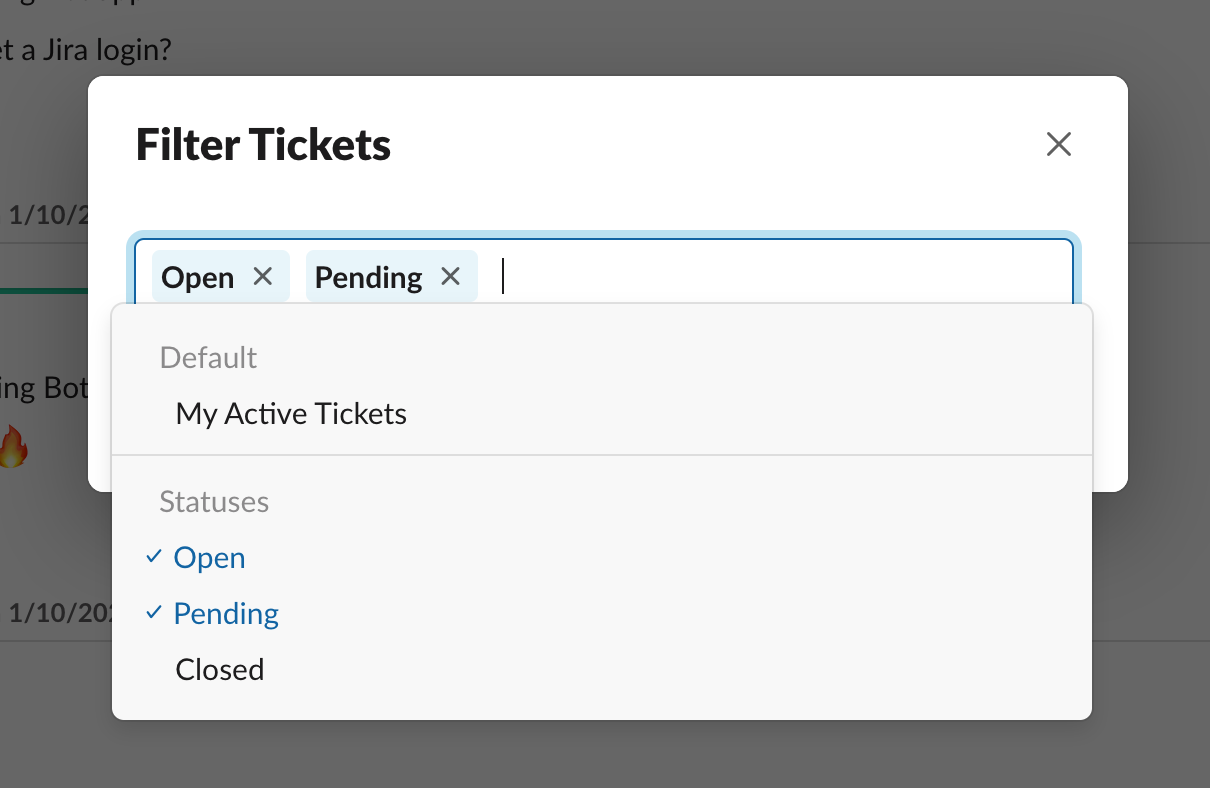Deselect the checked Pending status
The height and width of the screenshot is (788, 1210).
(x=602, y=614)
